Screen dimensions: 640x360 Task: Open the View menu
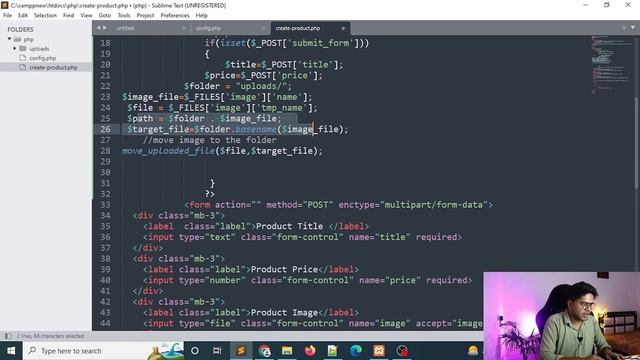86,15
